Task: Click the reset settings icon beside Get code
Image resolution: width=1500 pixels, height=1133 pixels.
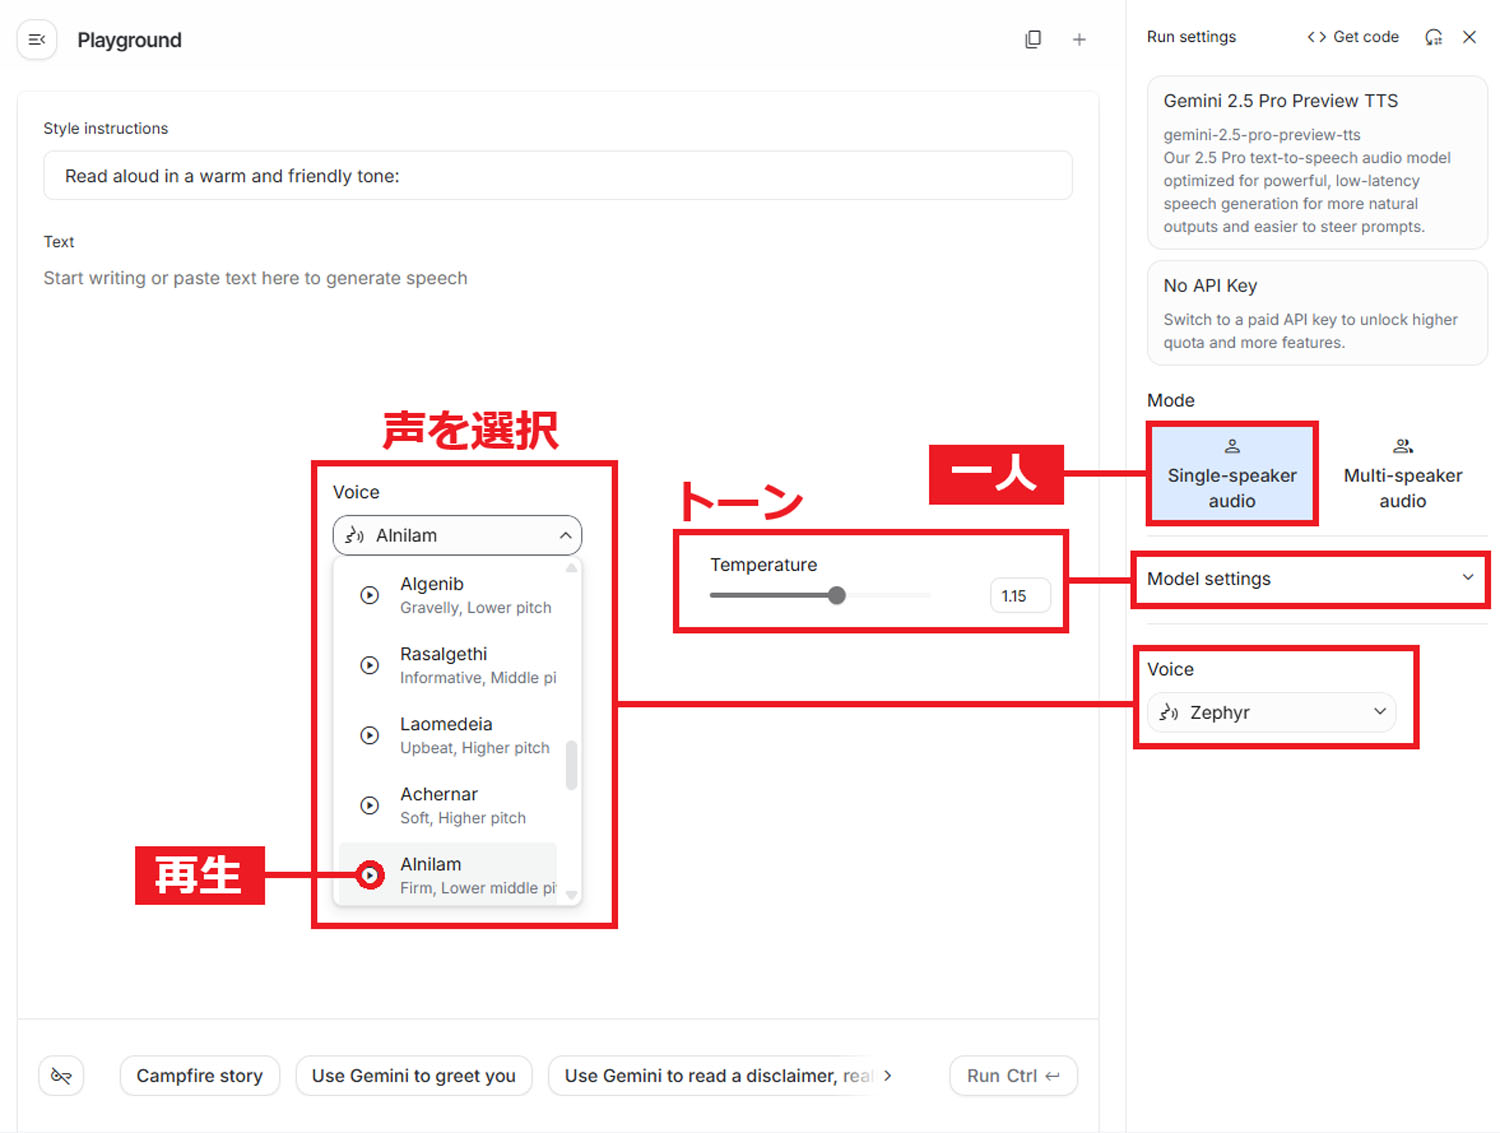Action: (1433, 37)
